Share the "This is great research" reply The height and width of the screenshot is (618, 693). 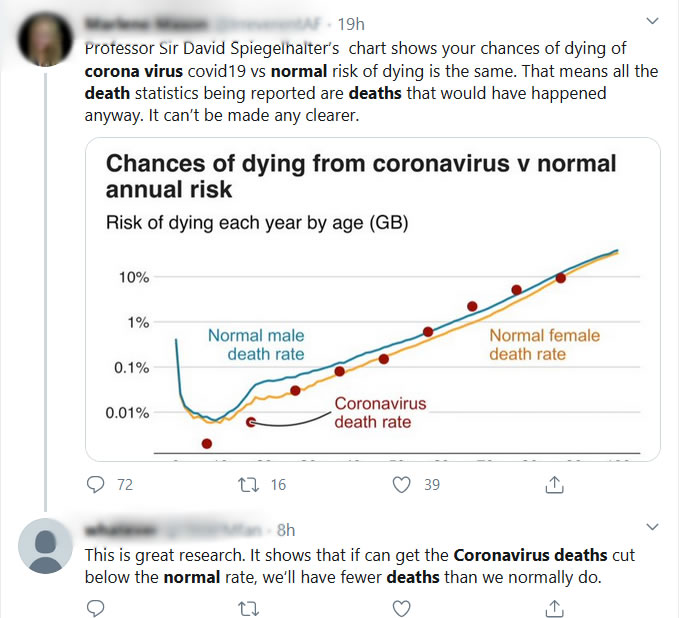553,607
